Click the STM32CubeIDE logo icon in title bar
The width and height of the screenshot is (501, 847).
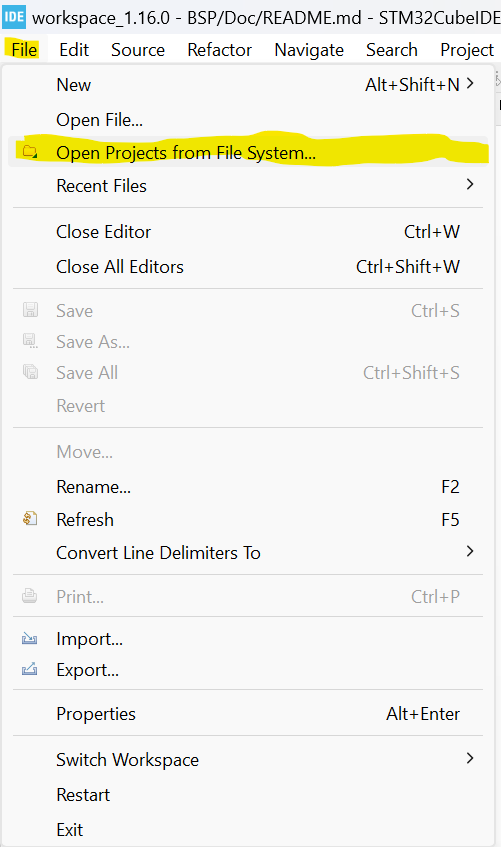pyautogui.click(x=14, y=17)
